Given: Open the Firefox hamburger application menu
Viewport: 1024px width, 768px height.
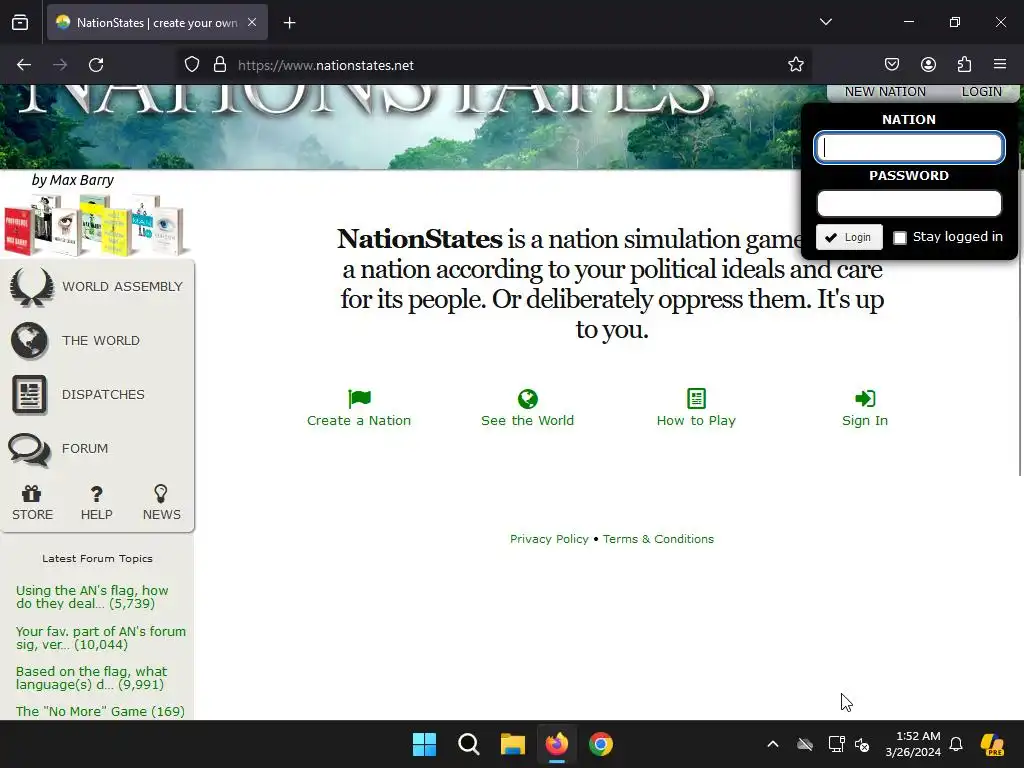Looking at the screenshot, I should pos(1000,65).
